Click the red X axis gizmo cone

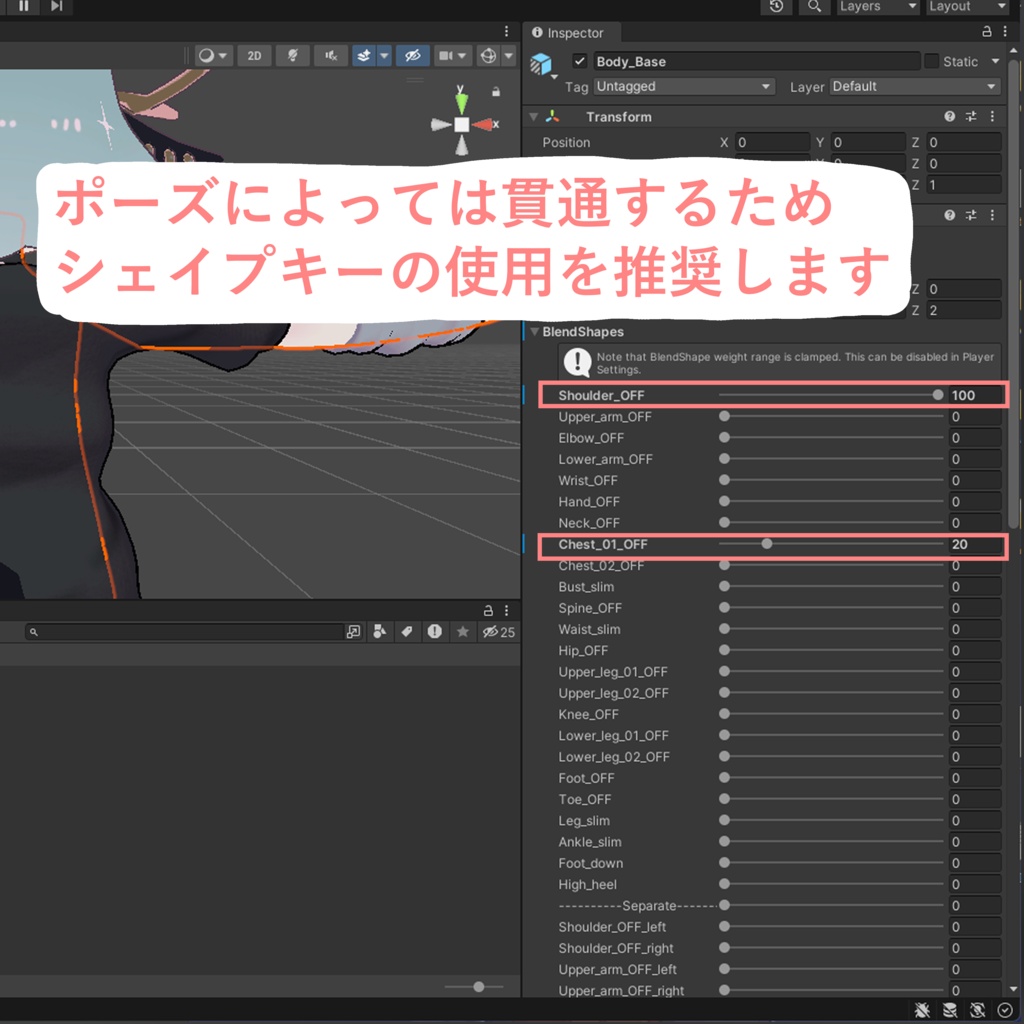click(483, 124)
